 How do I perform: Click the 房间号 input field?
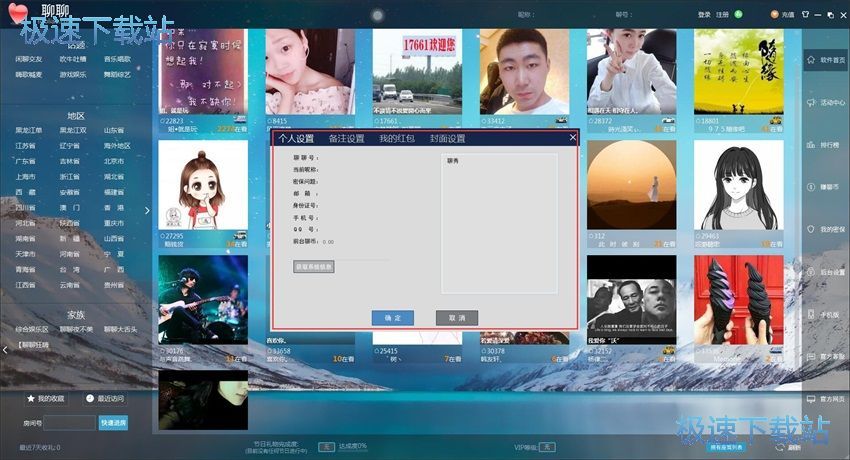[69, 423]
